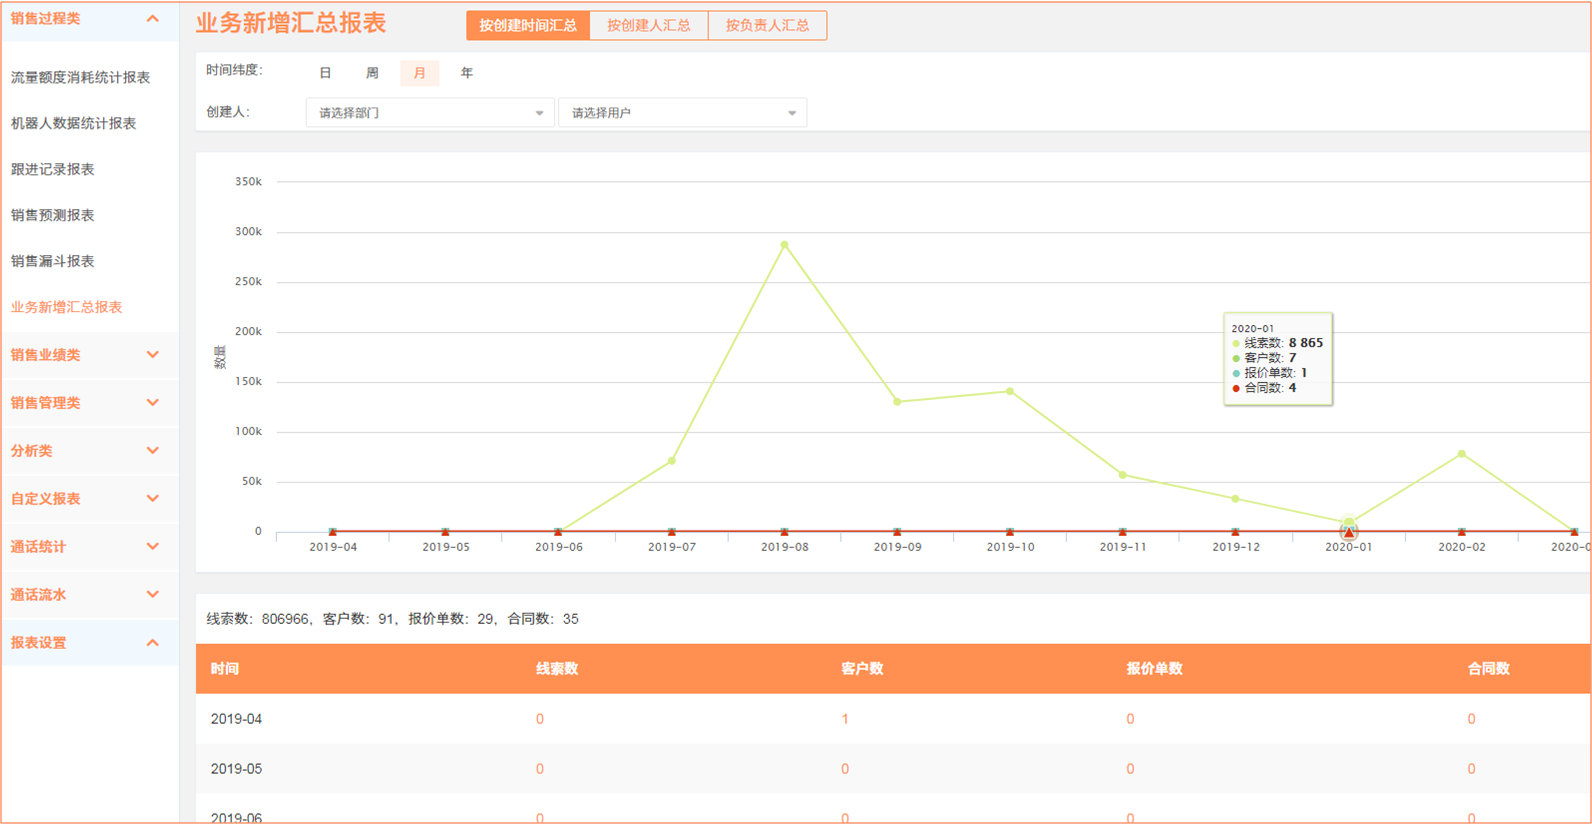Expand the 通话流水 chevron arrow

pos(152,595)
